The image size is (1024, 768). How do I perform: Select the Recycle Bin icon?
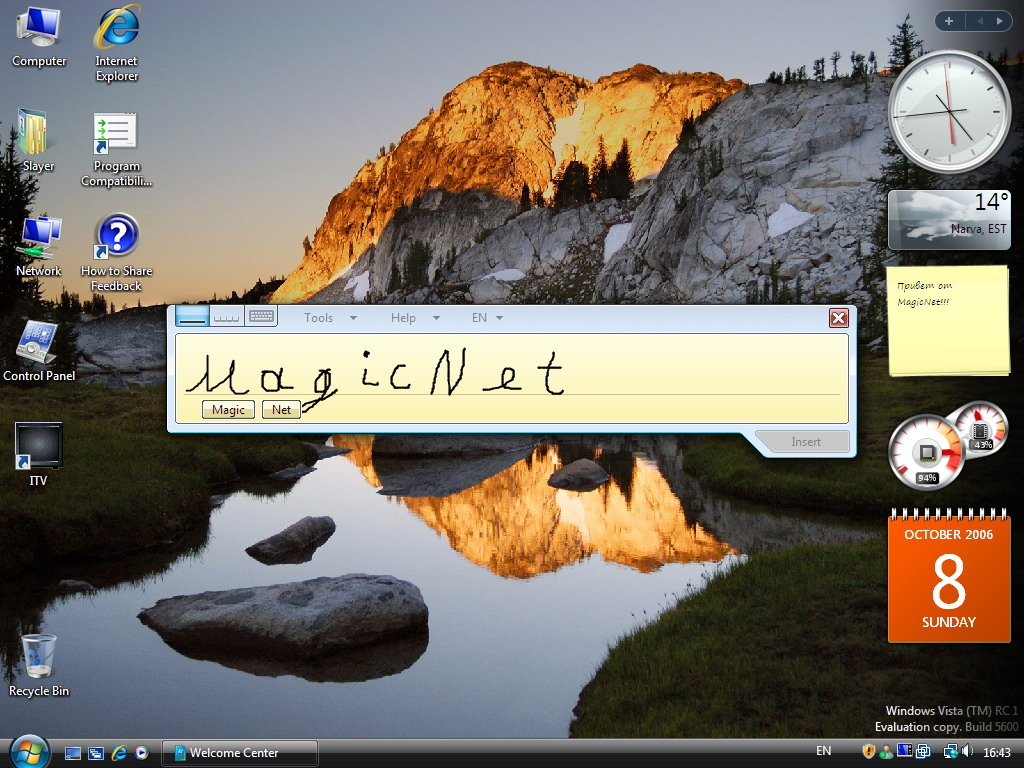[39, 665]
